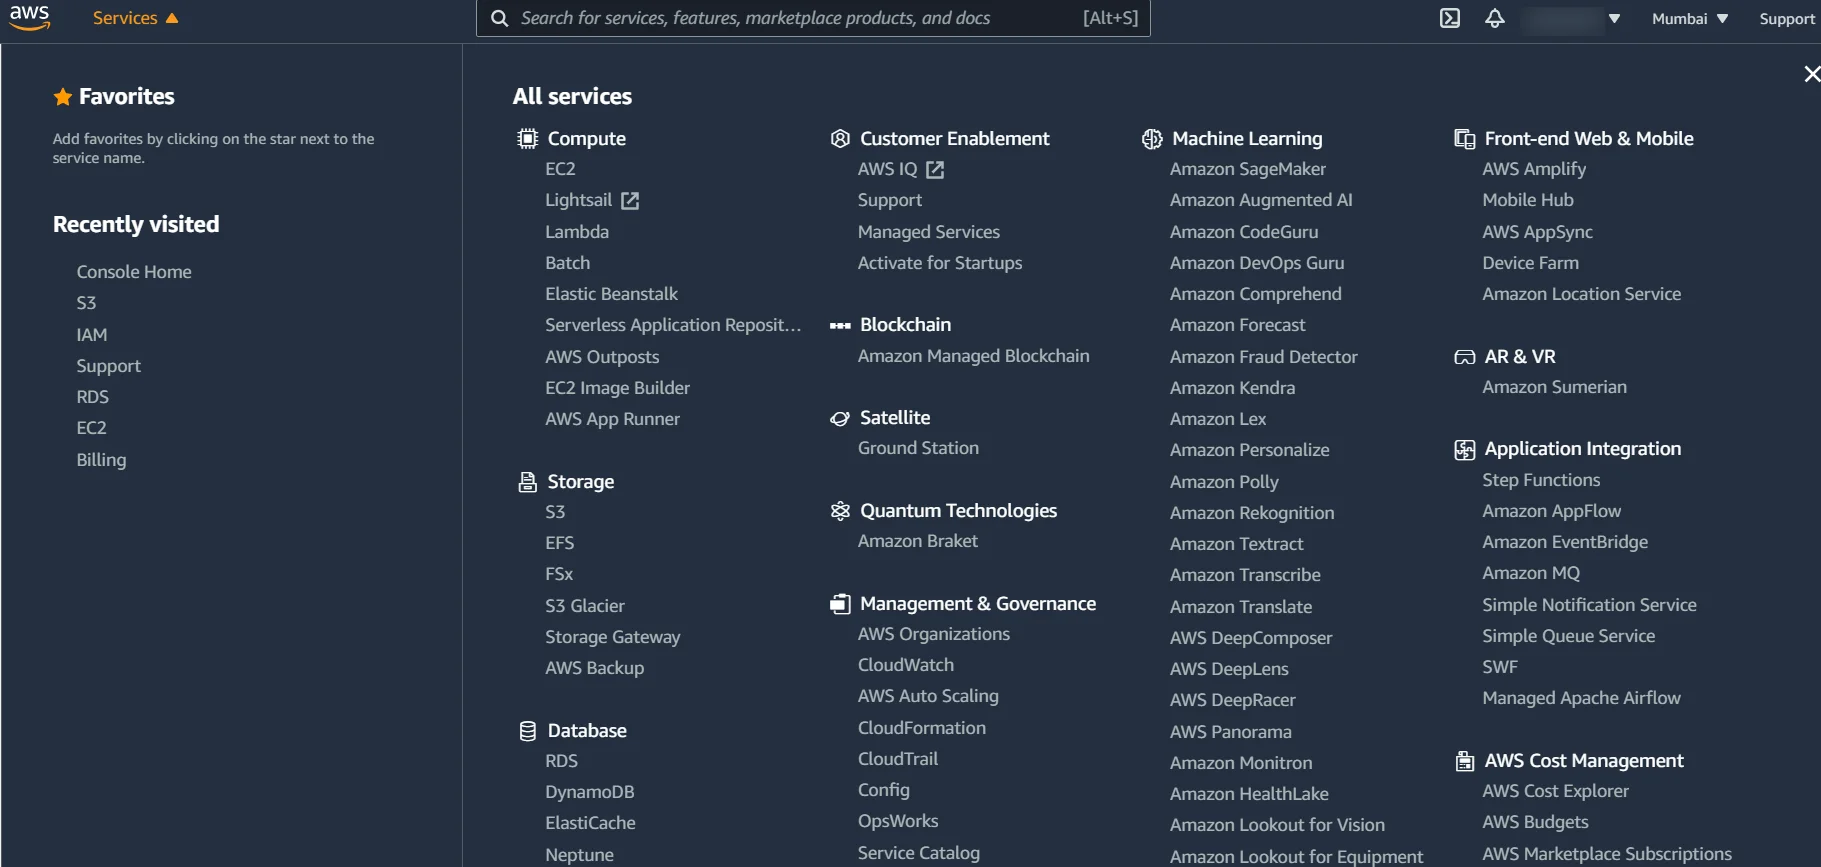Click the Satellite category icon

tap(840, 418)
